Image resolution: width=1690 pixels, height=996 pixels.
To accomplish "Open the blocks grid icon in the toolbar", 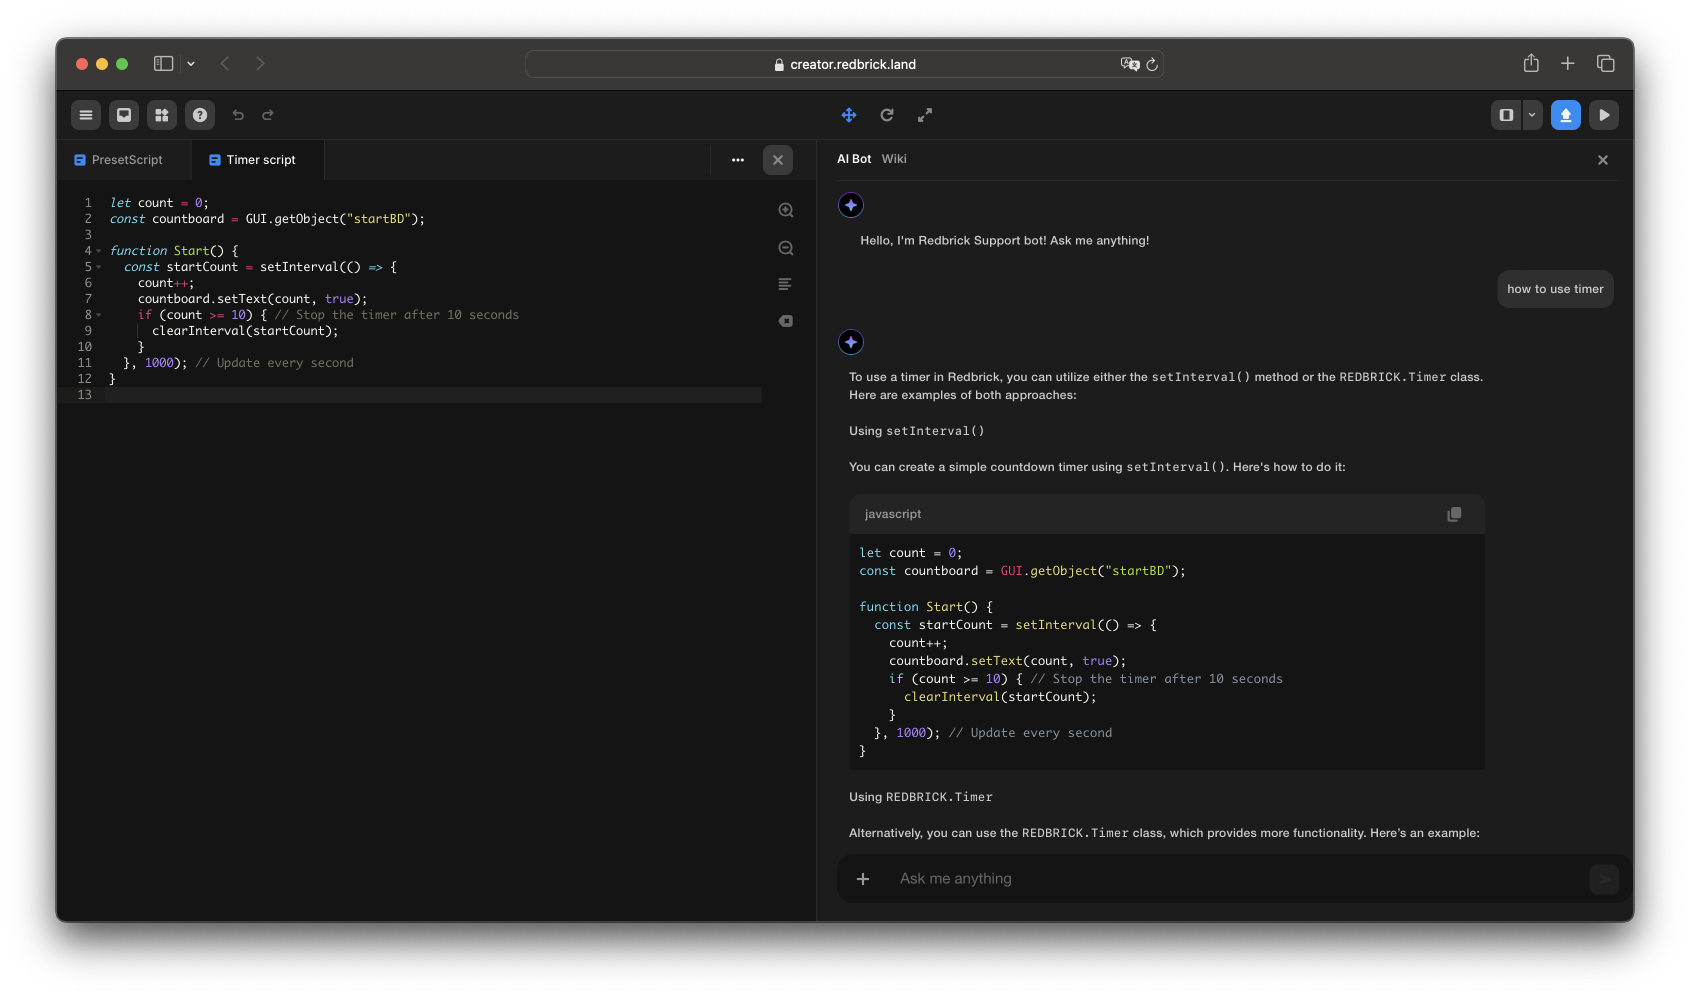I will pos(162,115).
